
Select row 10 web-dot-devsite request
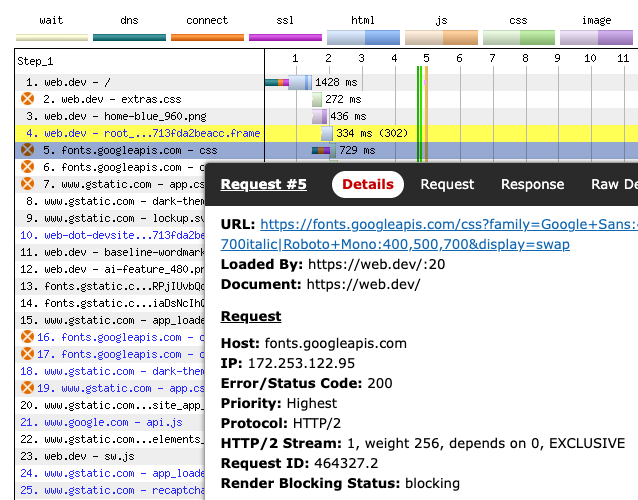pos(110,236)
